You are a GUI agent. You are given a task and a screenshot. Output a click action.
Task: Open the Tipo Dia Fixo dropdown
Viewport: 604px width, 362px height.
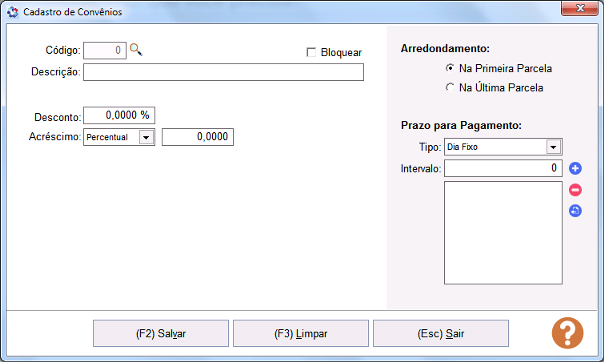(x=554, y=147)
